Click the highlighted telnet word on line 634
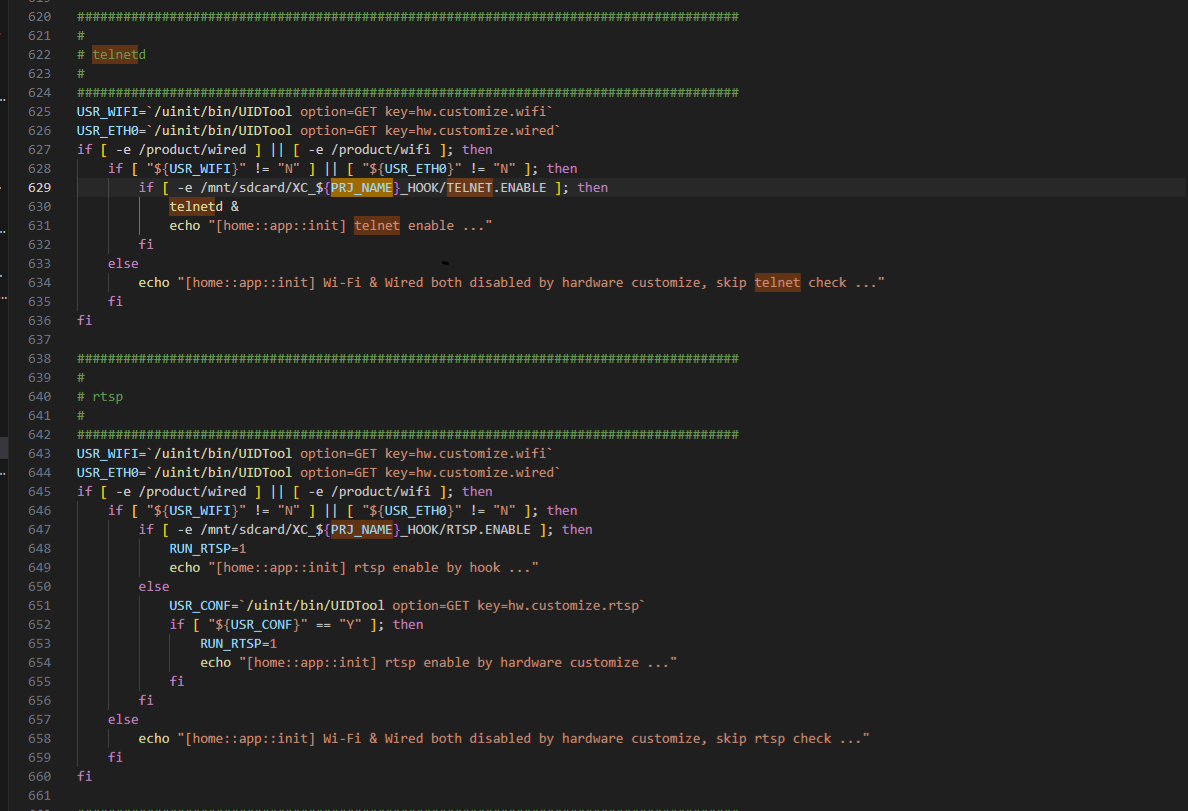Viewport: 1188px width, 811px height. (x=777, y=282)
